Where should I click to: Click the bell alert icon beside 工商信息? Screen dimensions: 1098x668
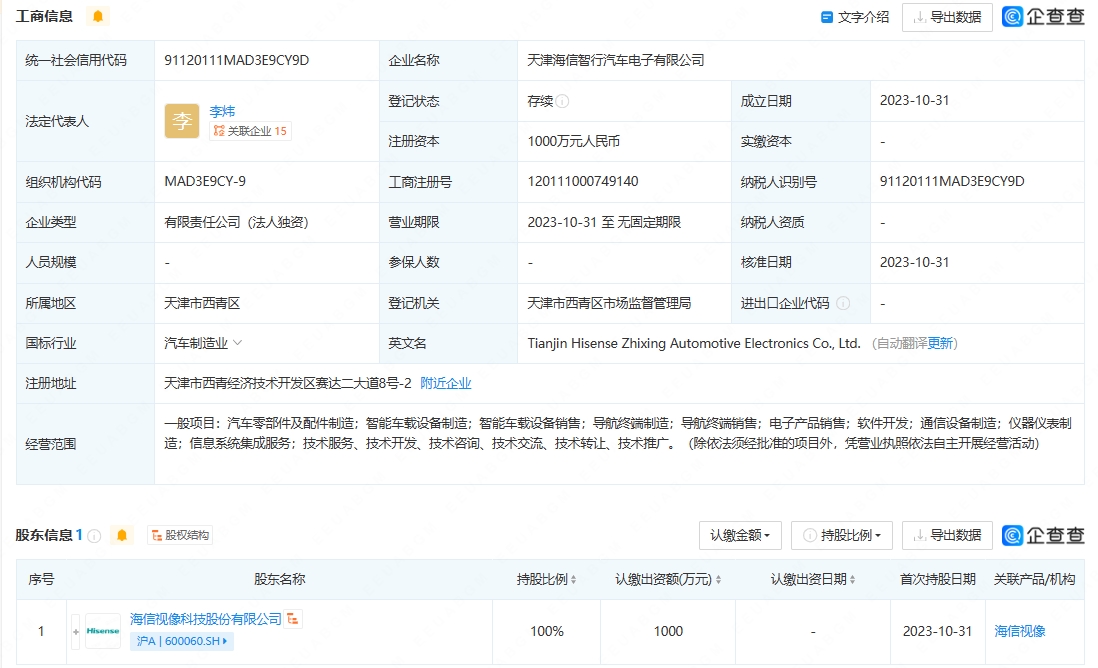click(98, 16)
